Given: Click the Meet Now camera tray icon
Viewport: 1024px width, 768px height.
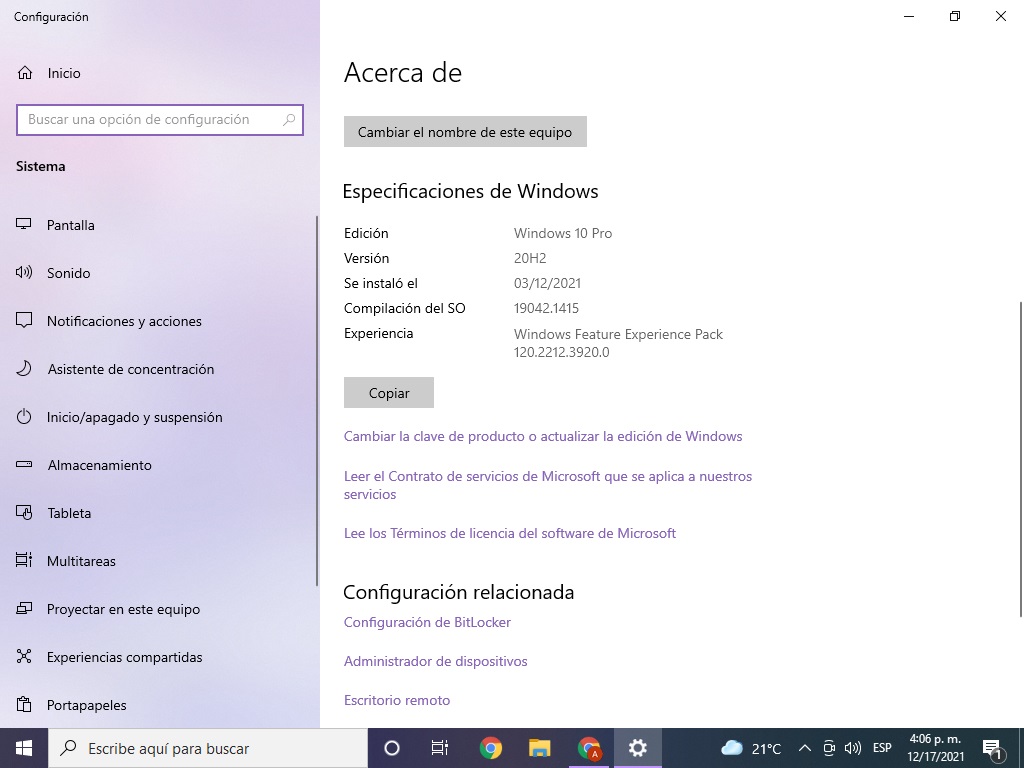Looking at the screenshot, I should [829, 748].
